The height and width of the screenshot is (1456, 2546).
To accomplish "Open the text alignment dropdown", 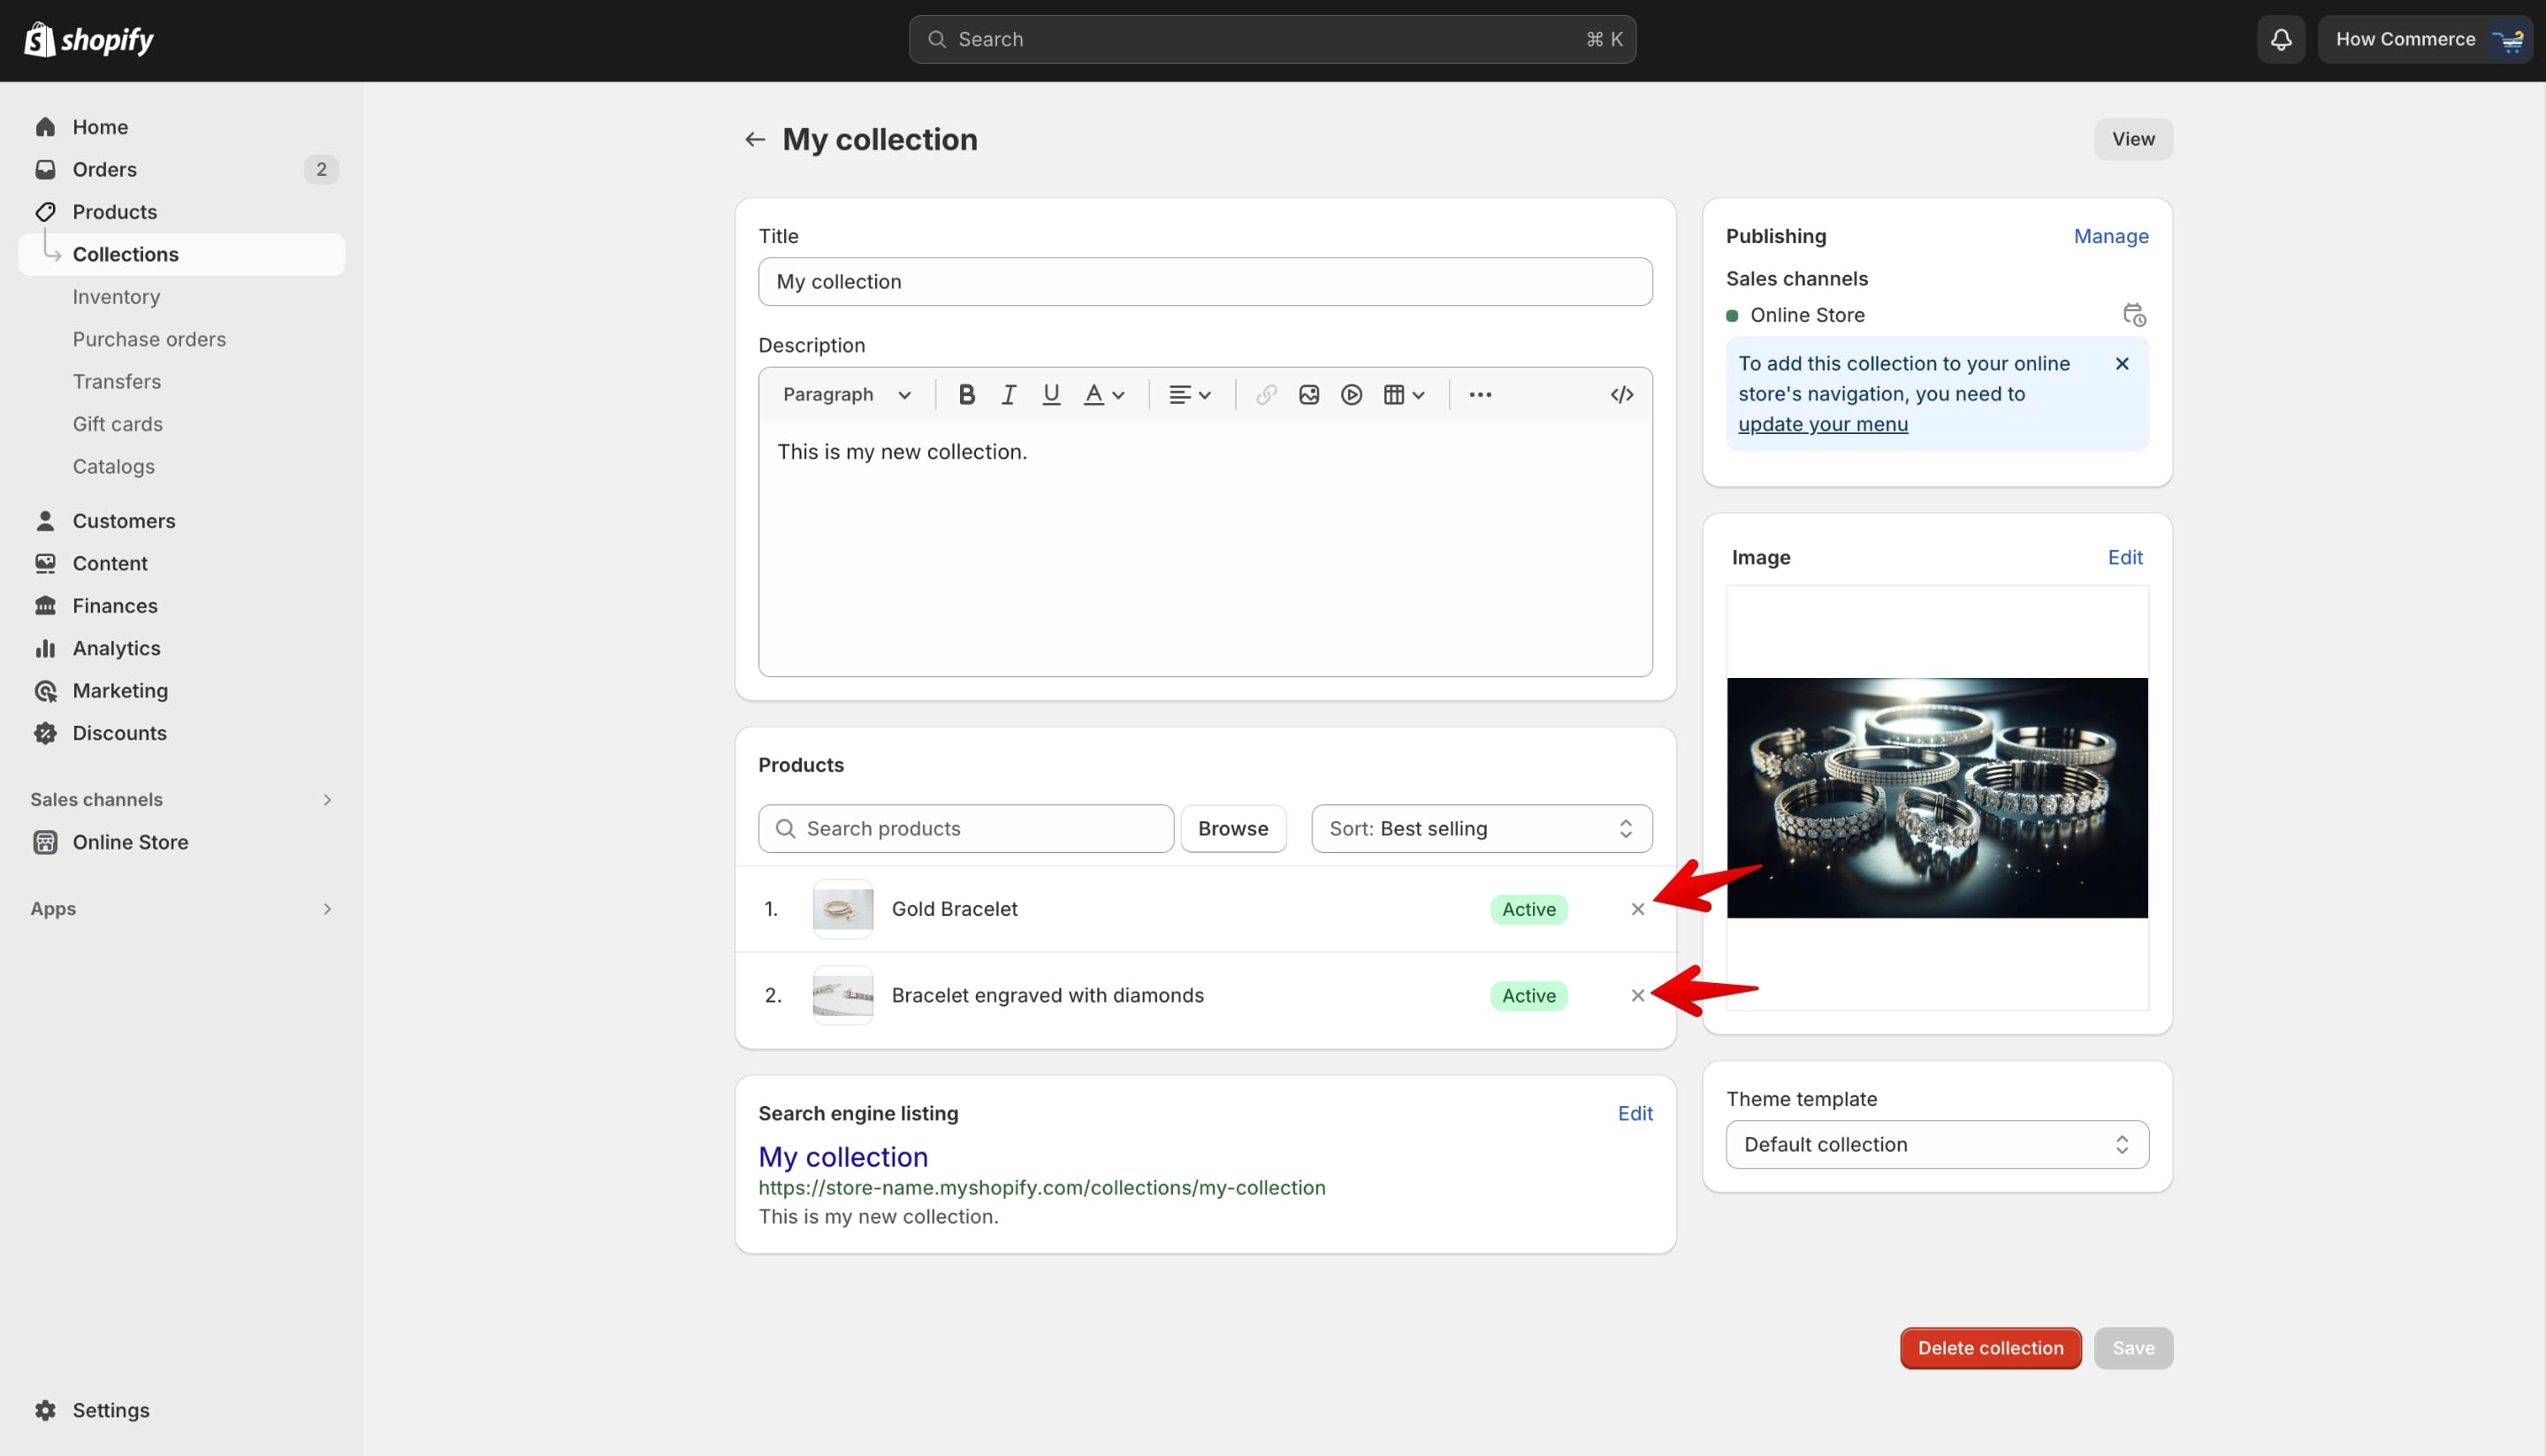I will point(1190,395).
